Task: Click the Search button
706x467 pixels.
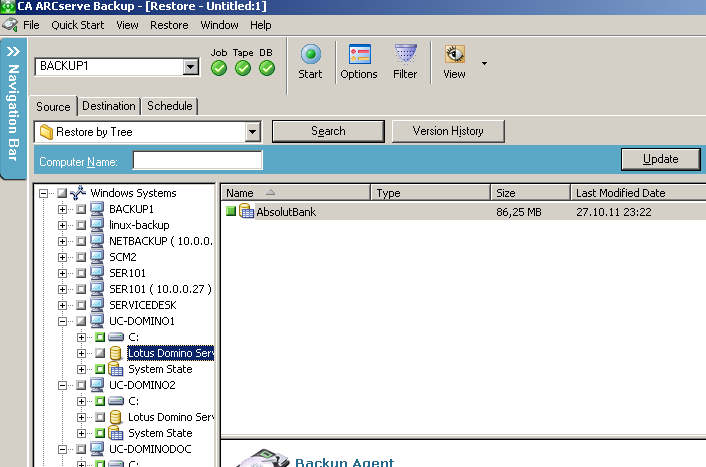Action: click(x=328, y=131)
